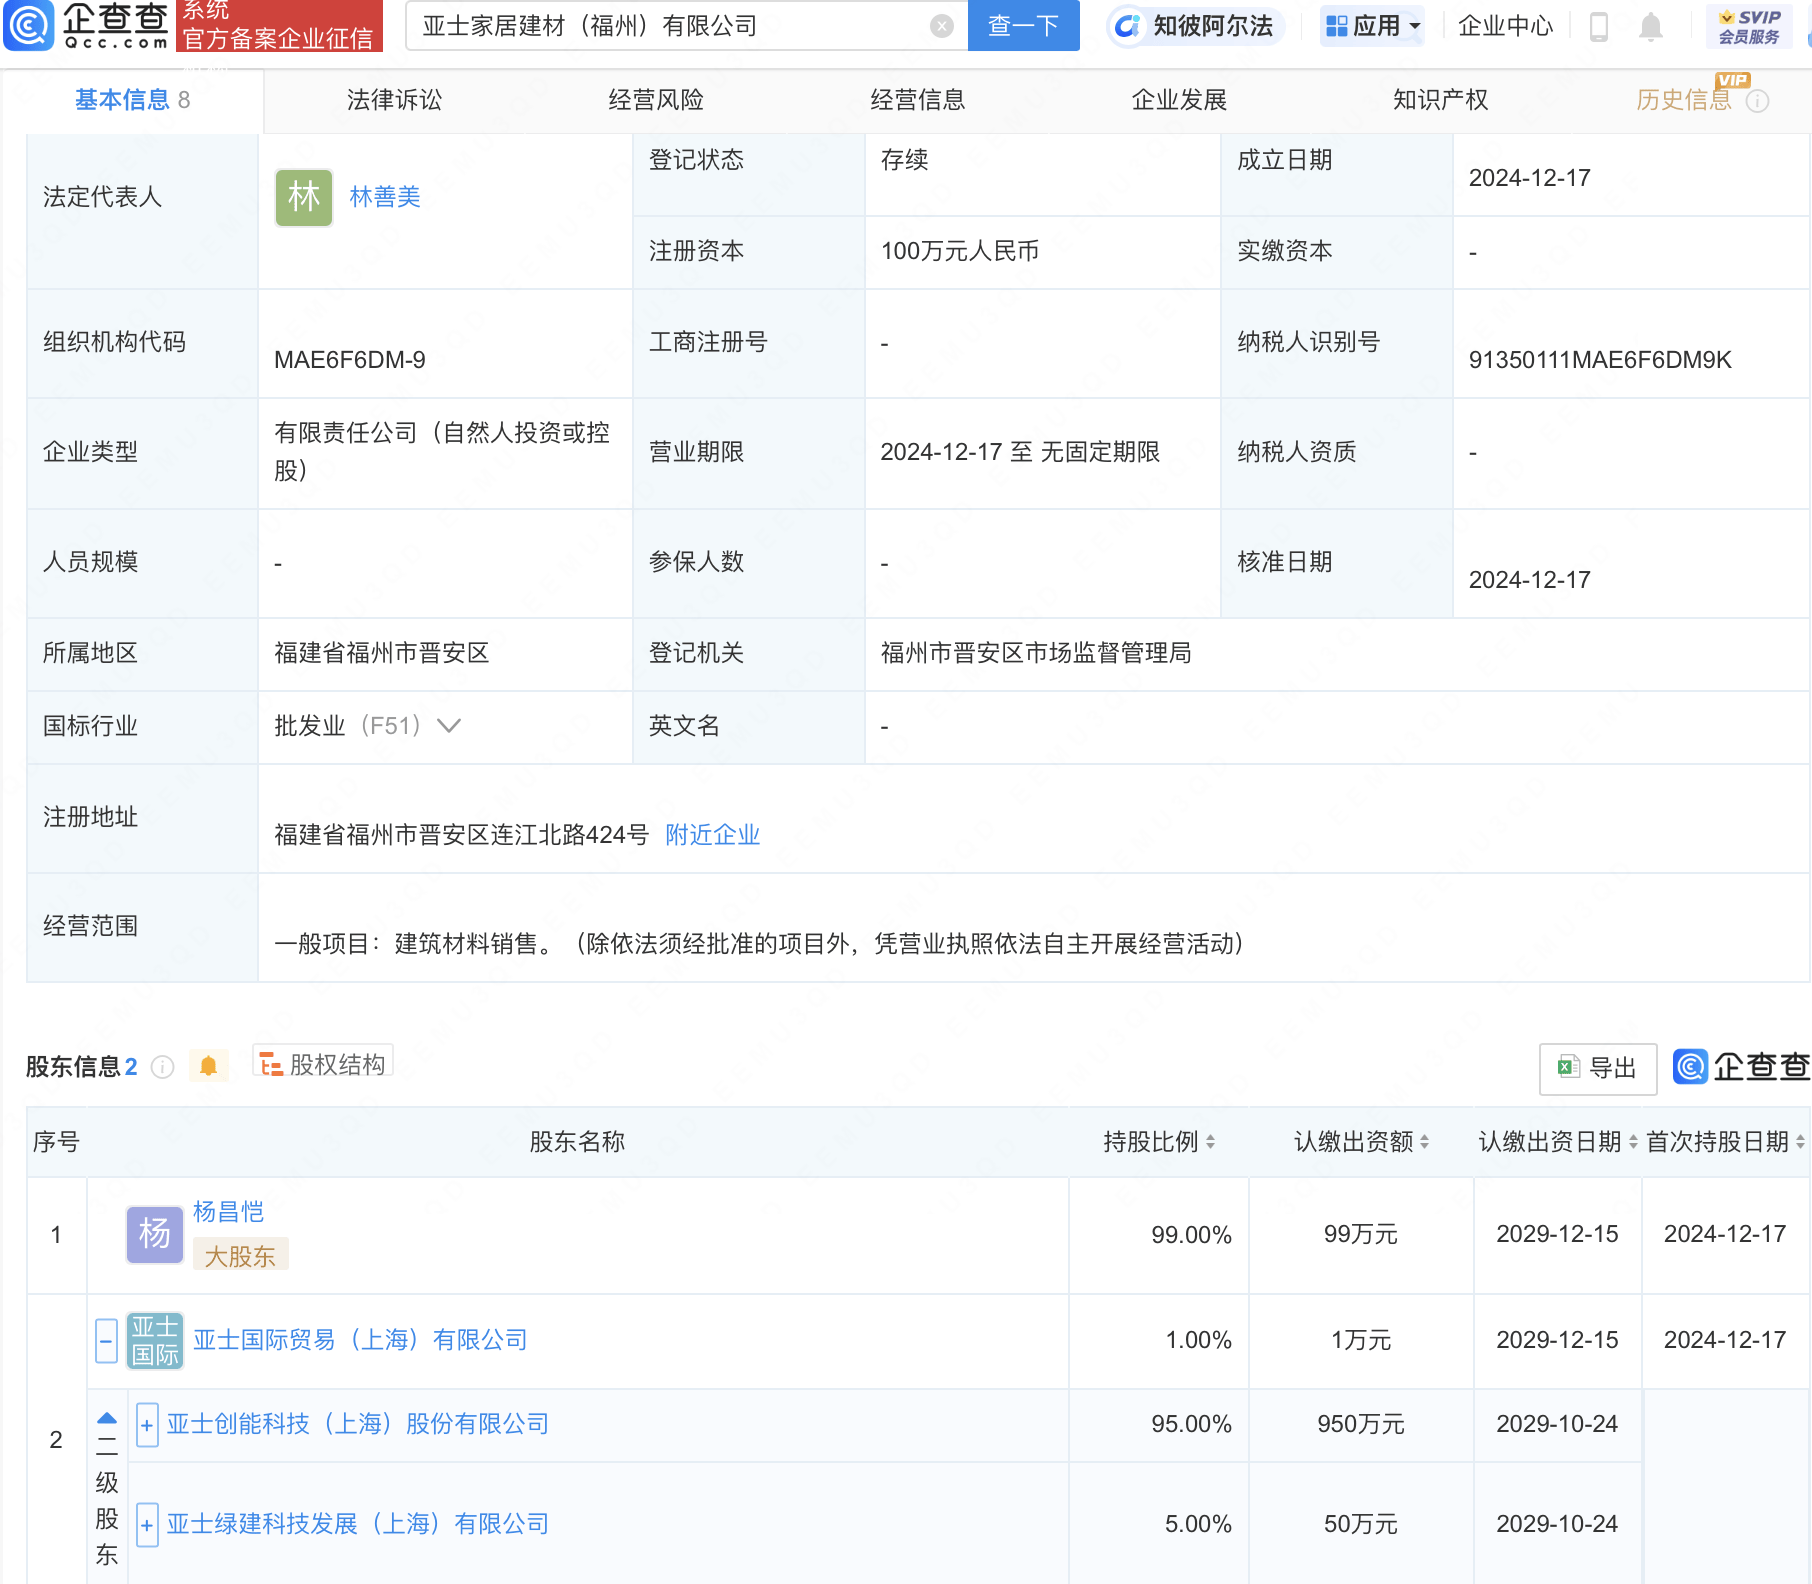Switch to the 知识产权 tab
Viewport: 1812px width, 1584px height.
[1441, 100]
